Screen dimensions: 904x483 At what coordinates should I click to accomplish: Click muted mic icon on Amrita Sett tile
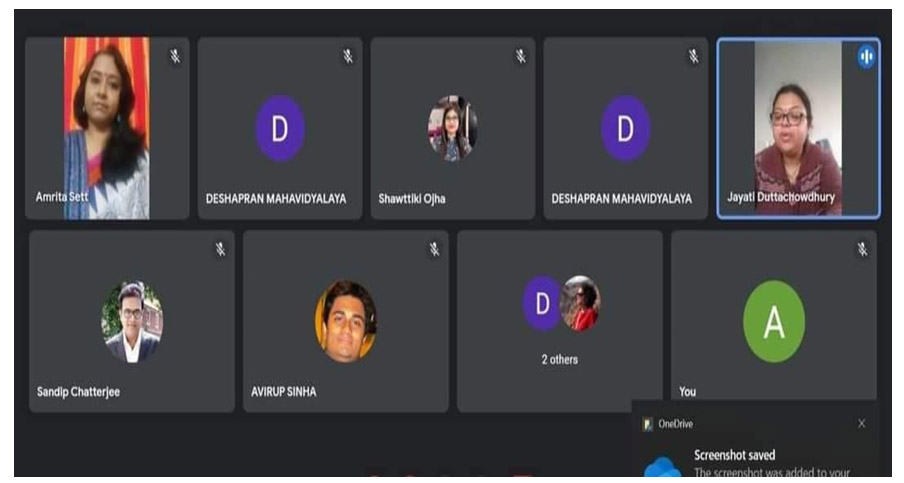pos(175,56)
